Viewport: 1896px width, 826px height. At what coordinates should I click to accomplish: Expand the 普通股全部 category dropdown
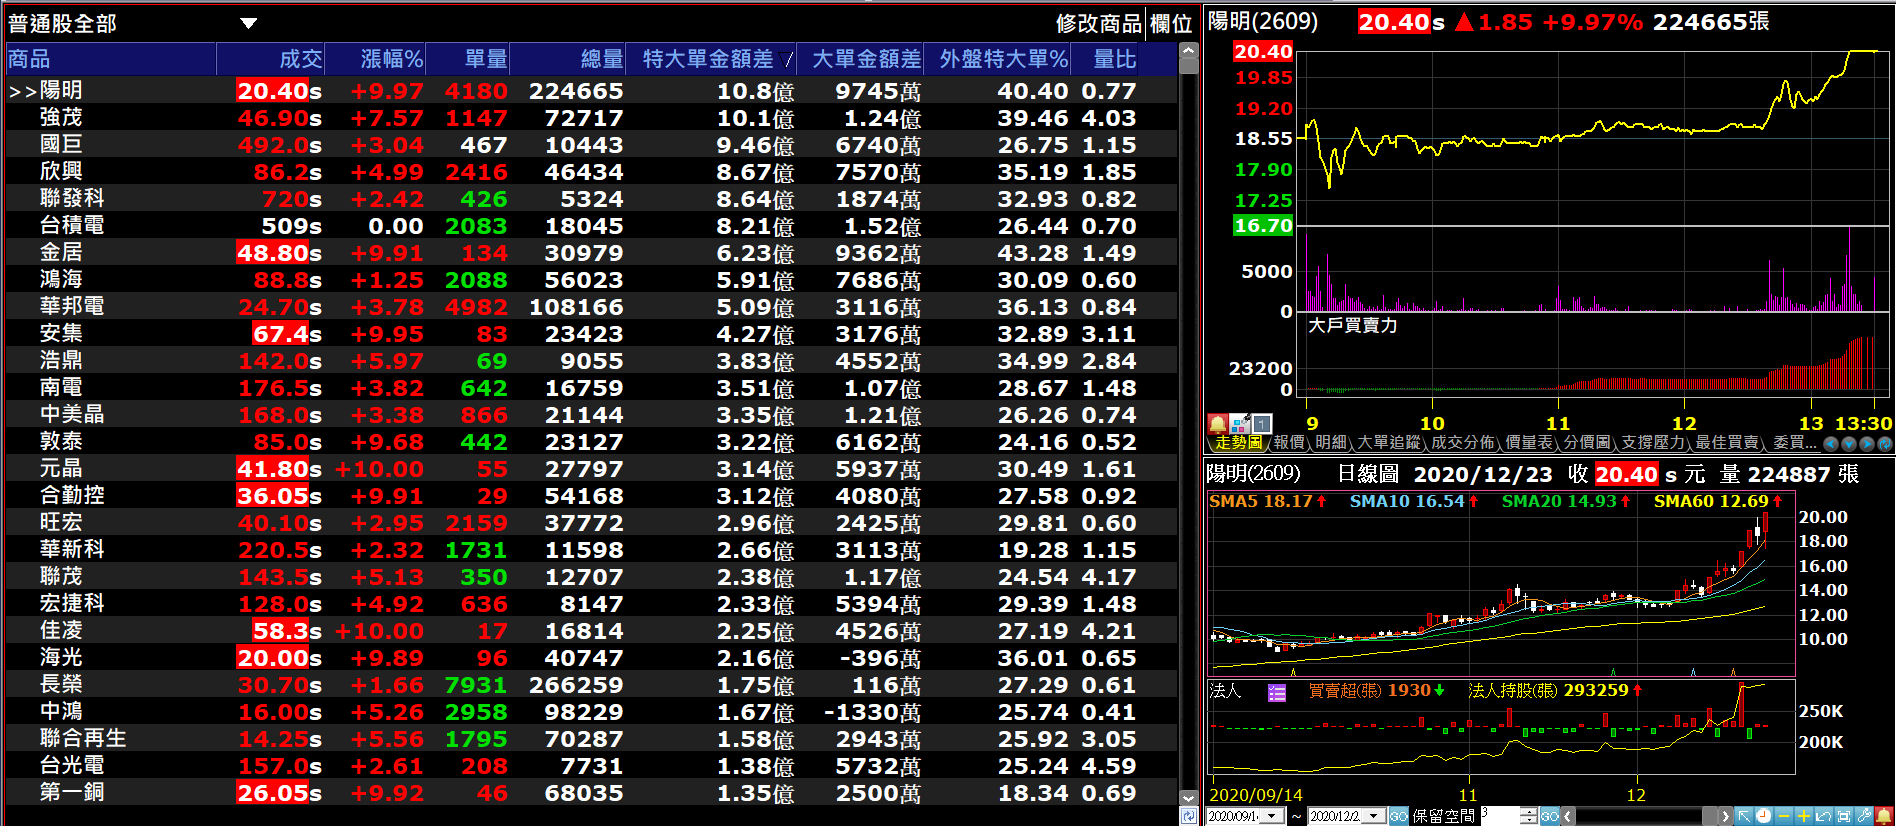click(248, 23)
